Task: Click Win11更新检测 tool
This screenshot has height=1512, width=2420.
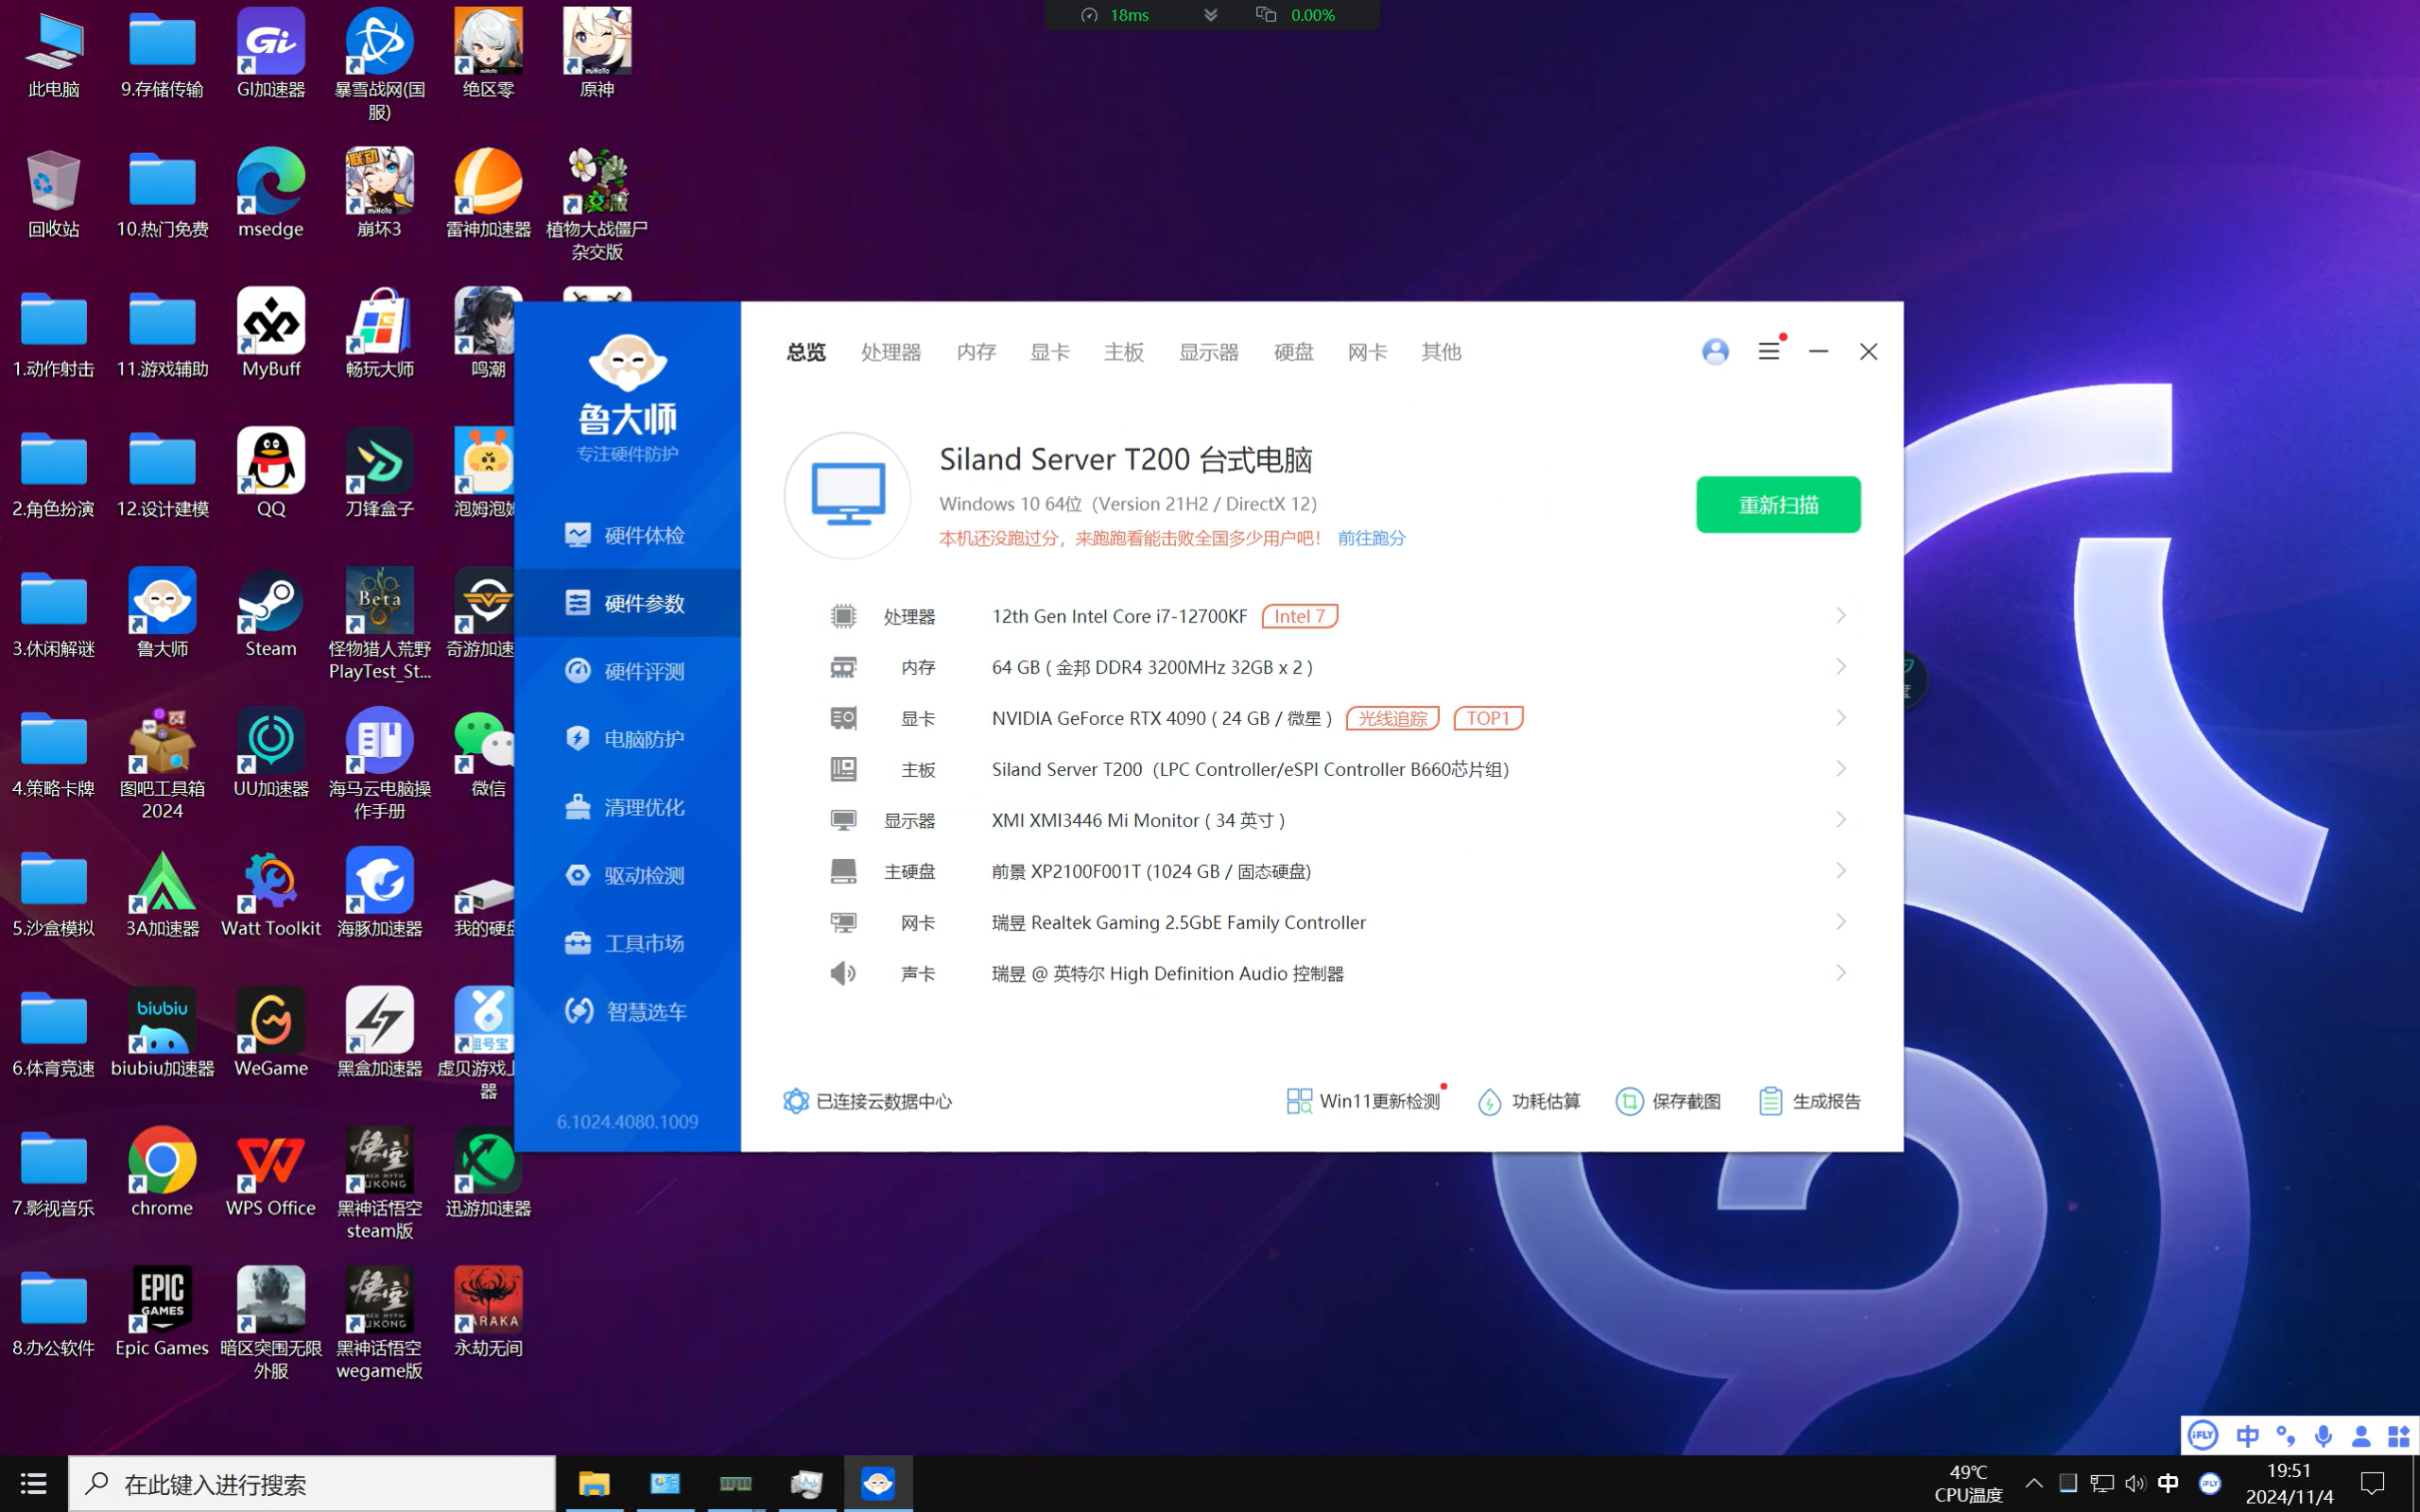Action: (x=1363, y=1101)
